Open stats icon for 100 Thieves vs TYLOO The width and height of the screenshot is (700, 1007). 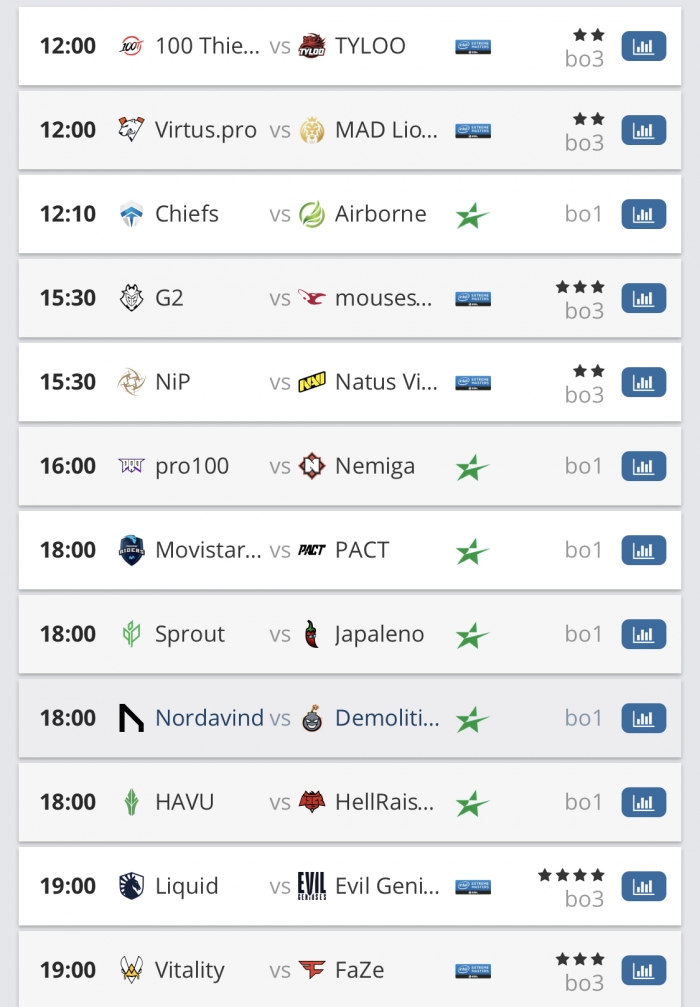coord(643,46)
